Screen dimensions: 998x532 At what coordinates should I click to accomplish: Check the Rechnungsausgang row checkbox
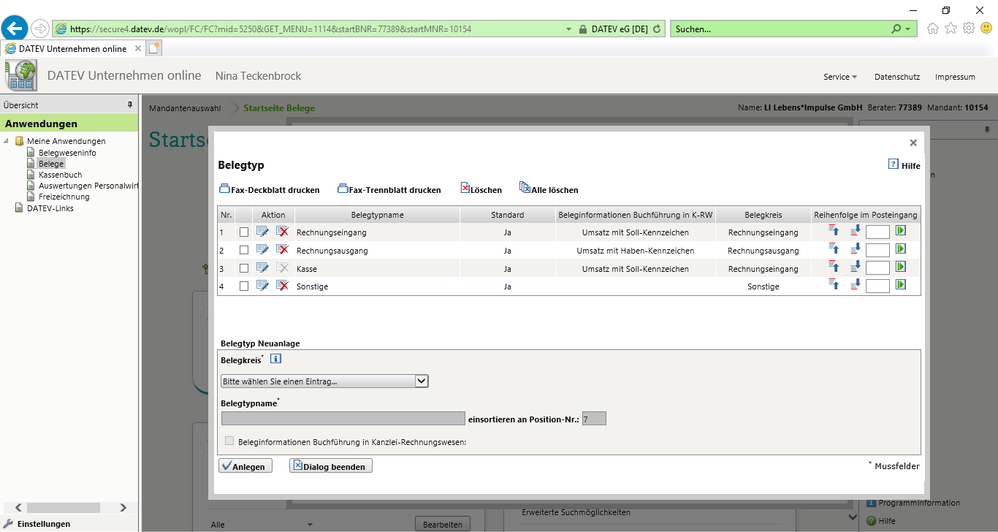pos(244,250)
